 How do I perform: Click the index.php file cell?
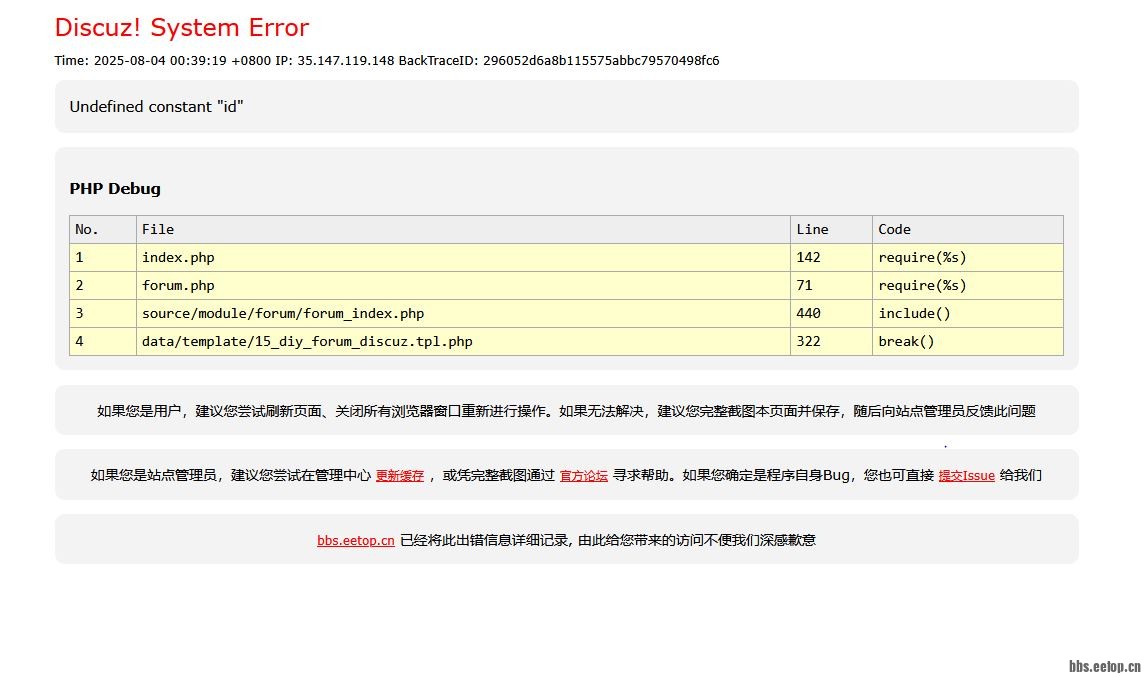click(463, 257)
